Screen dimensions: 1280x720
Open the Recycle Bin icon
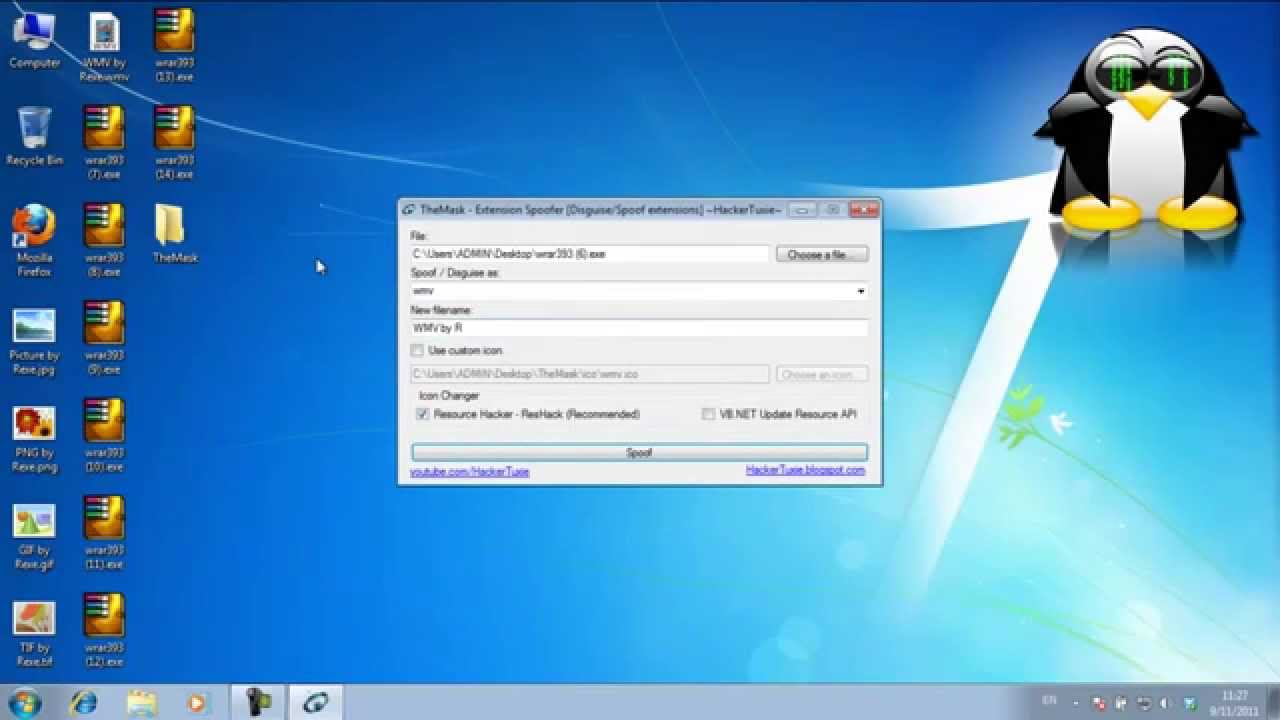(34, 136)
